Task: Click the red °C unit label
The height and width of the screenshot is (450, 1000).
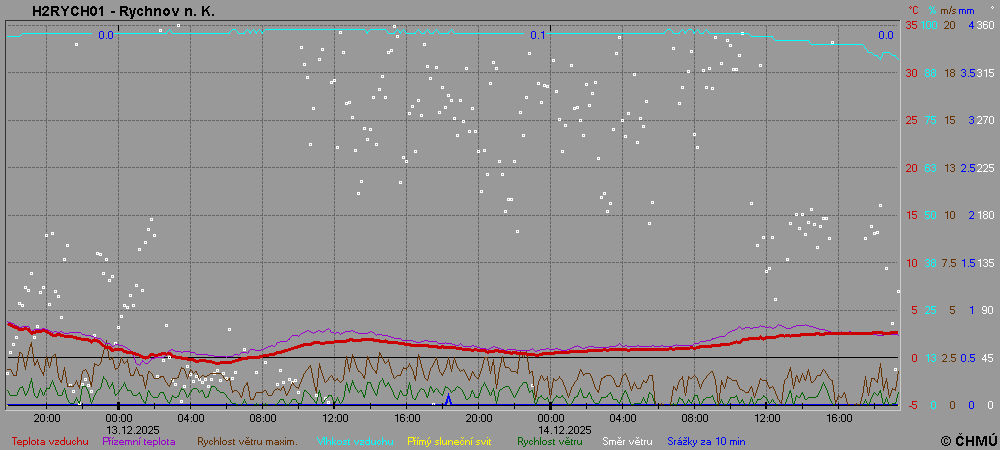Action: pos(912,10)
